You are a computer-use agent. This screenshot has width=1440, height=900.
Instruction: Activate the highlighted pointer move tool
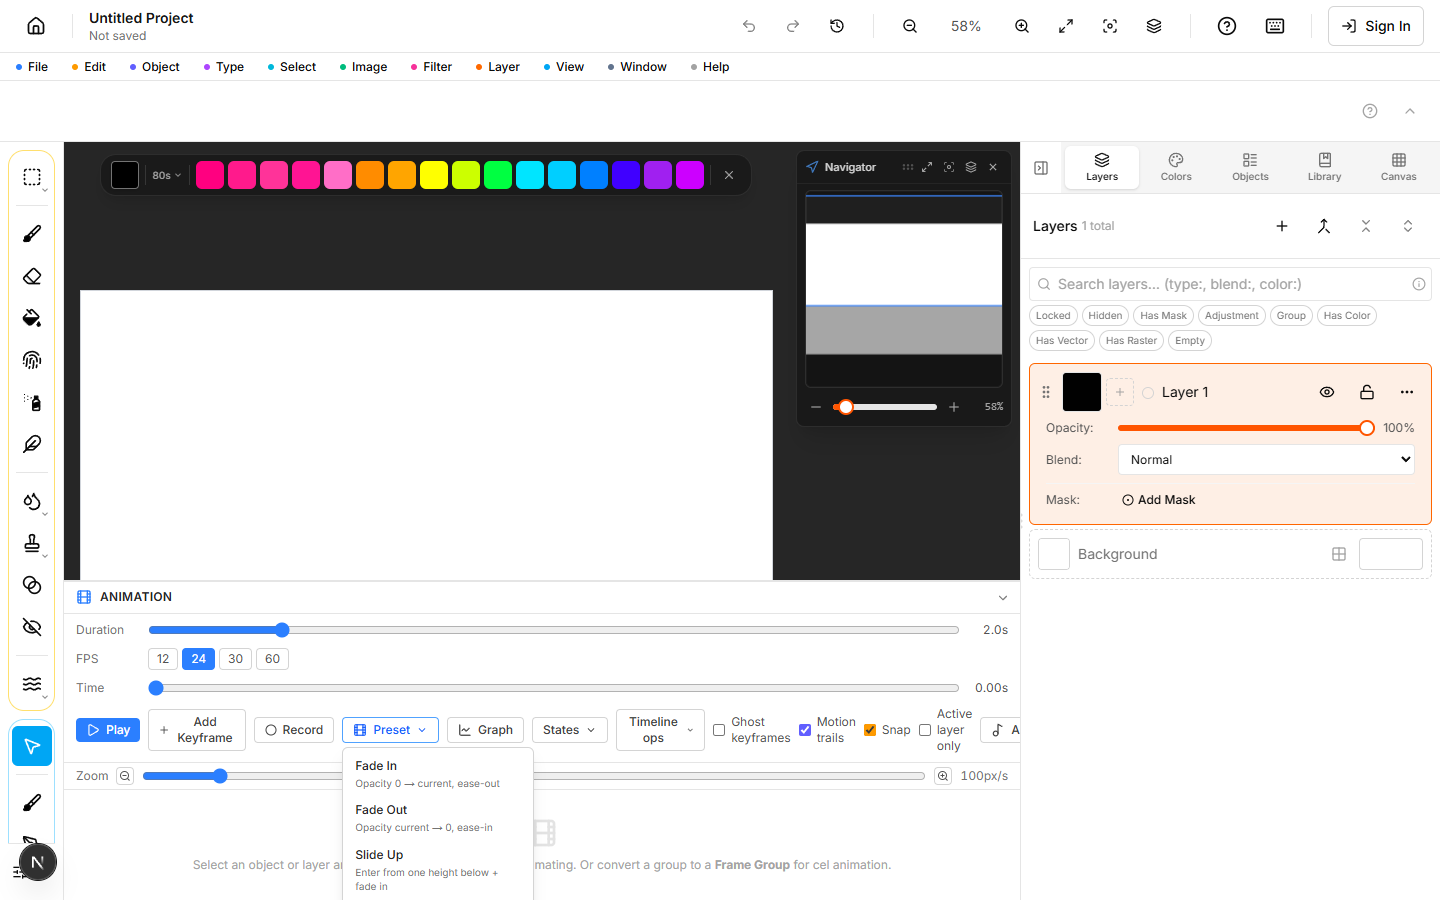tap(32, 746)
